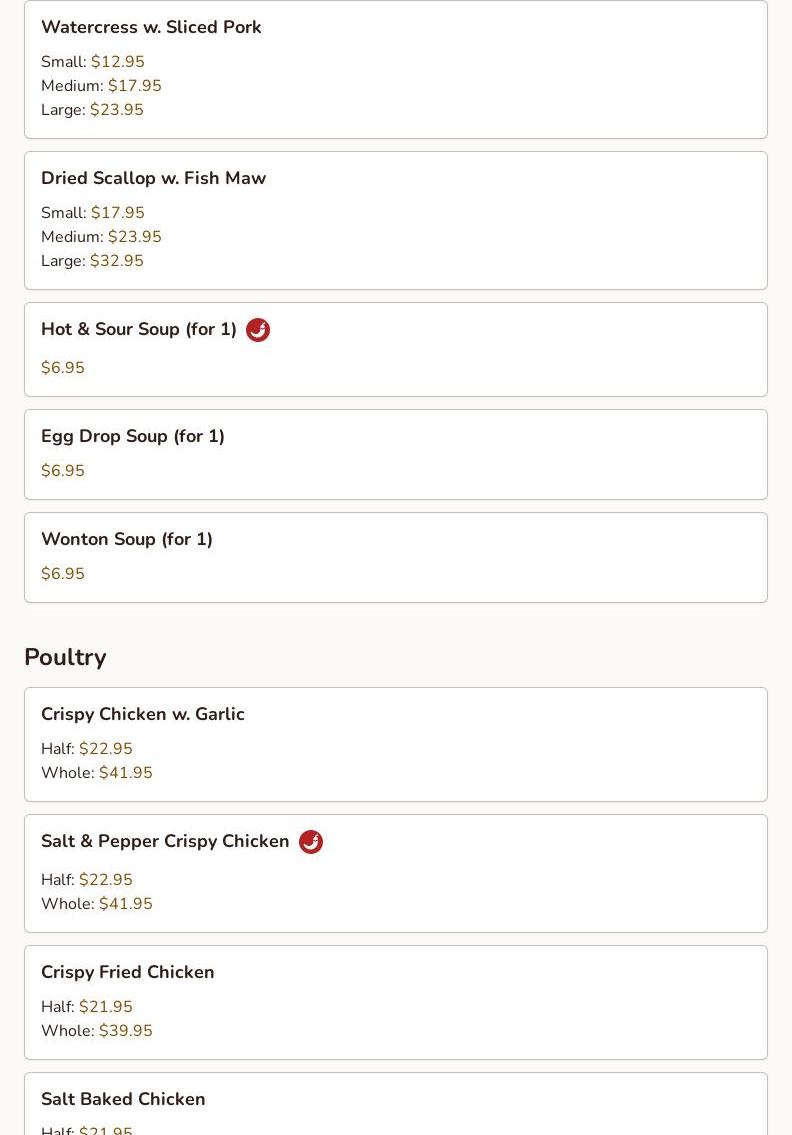Open Crispy Chicken w. Garlic item
Viewport: 792px width, 1135px height.
(x=396, y=744)
